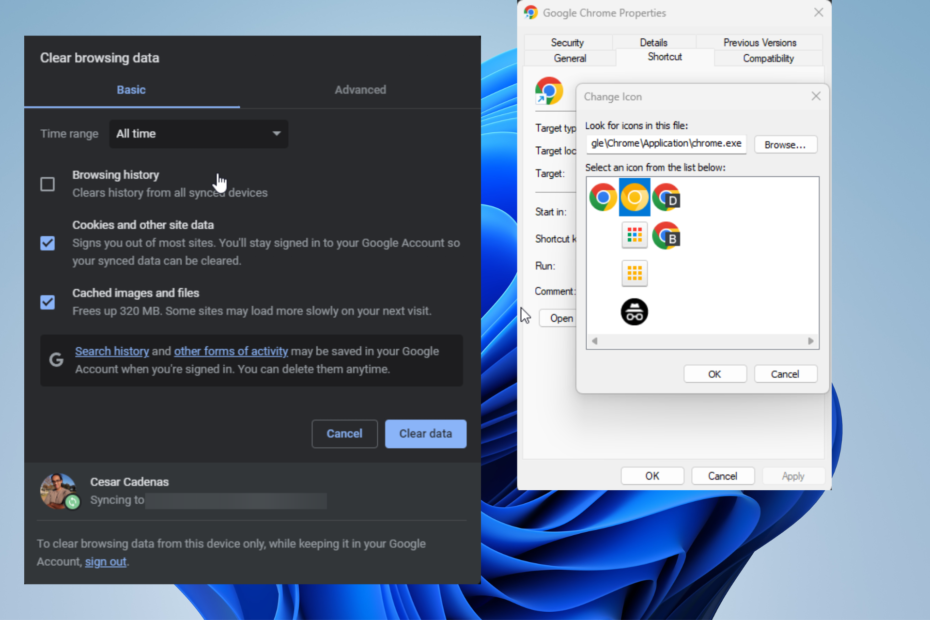The height and width of the screenshot is (620, 930).
Task: Select the Chrome icon with D badge
Action: tap(667, 197)
